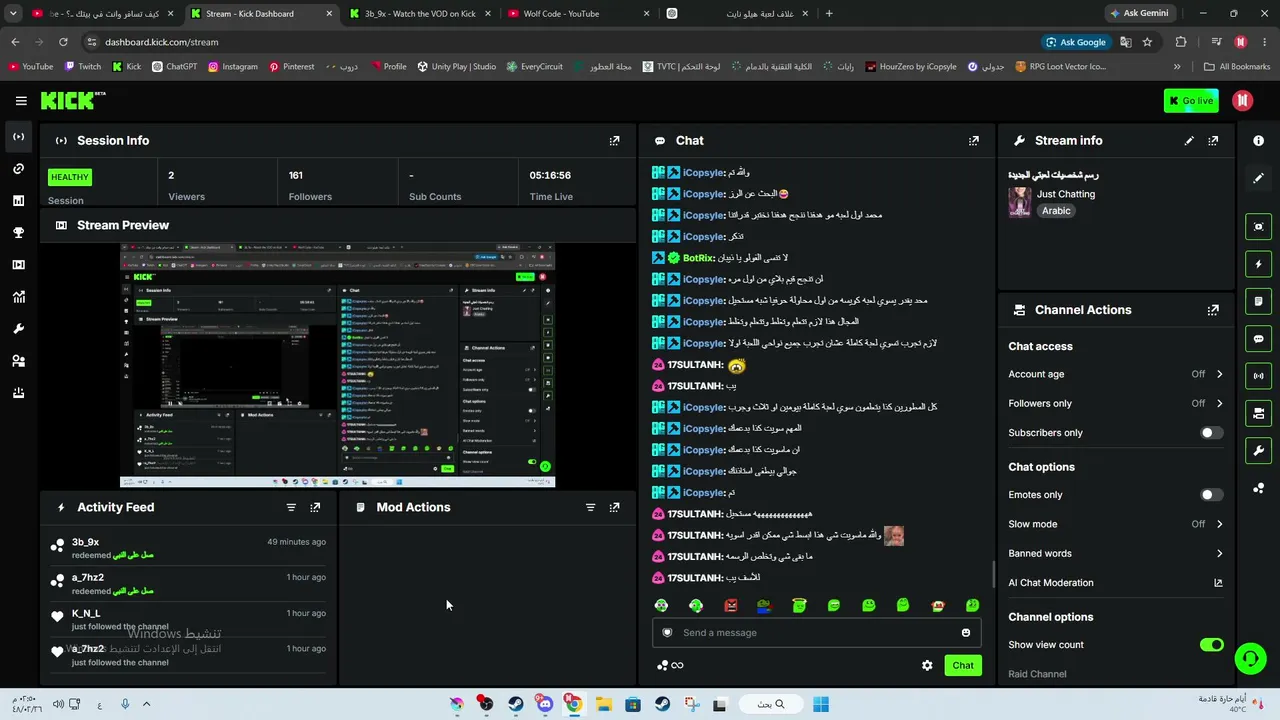Open the video clips icon in left sidebar
Viewport: 1280px width, 720px height.
point(18,265)
